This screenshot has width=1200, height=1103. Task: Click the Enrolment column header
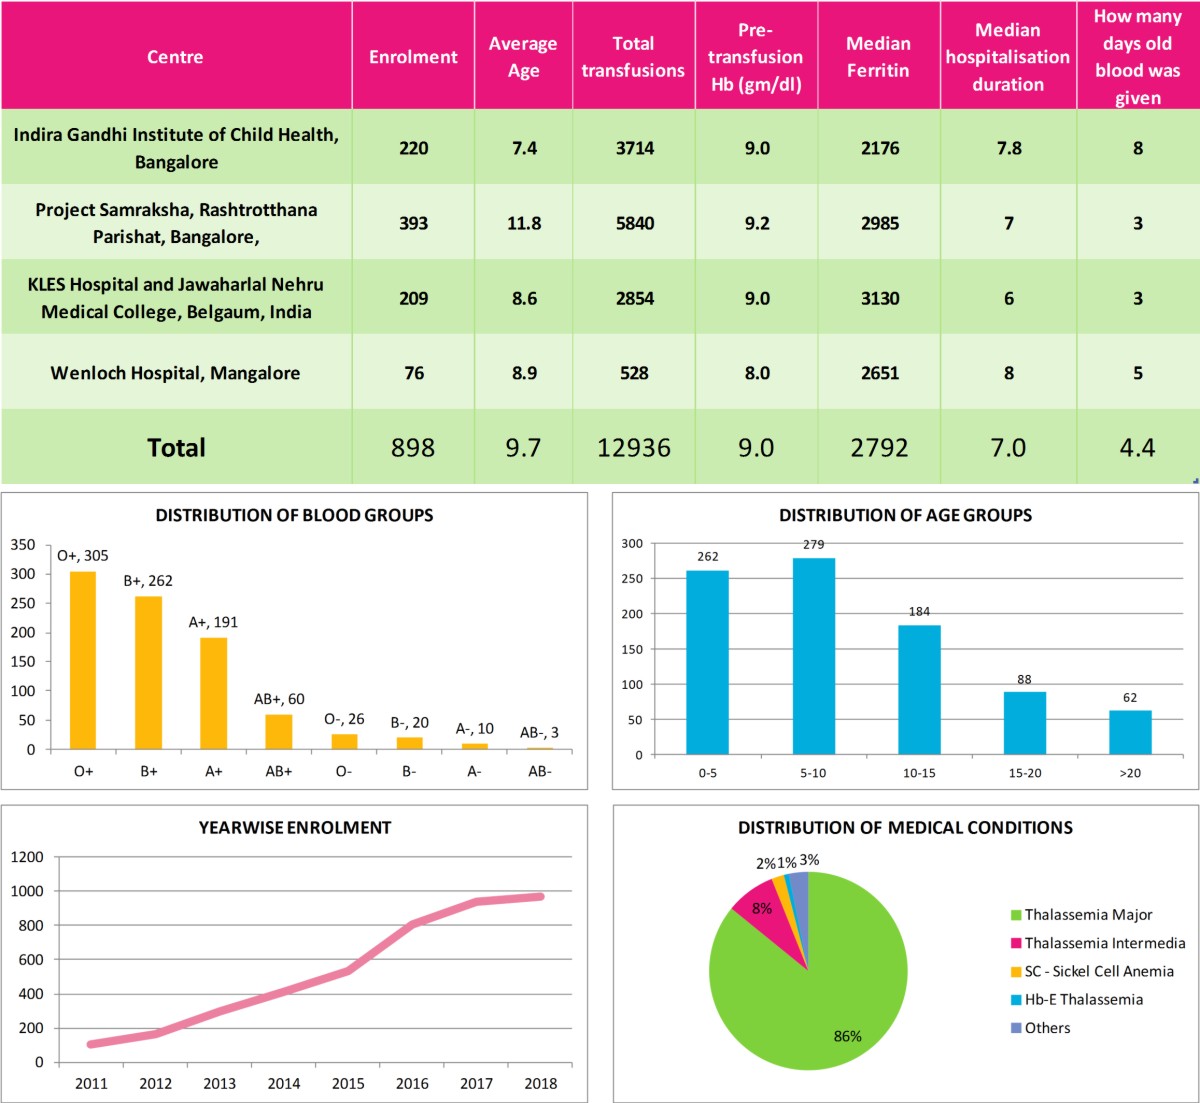pyautogui.click(x=413, y=57)
